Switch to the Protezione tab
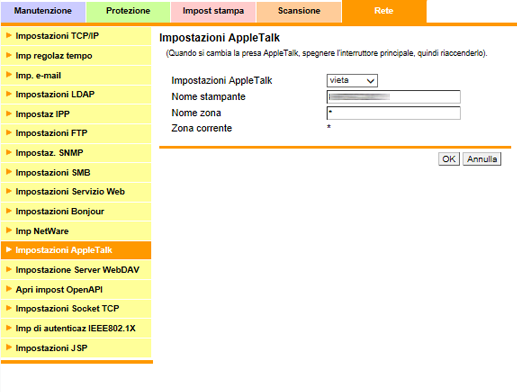This screenshot has width=517, height=392. point(128,11)
